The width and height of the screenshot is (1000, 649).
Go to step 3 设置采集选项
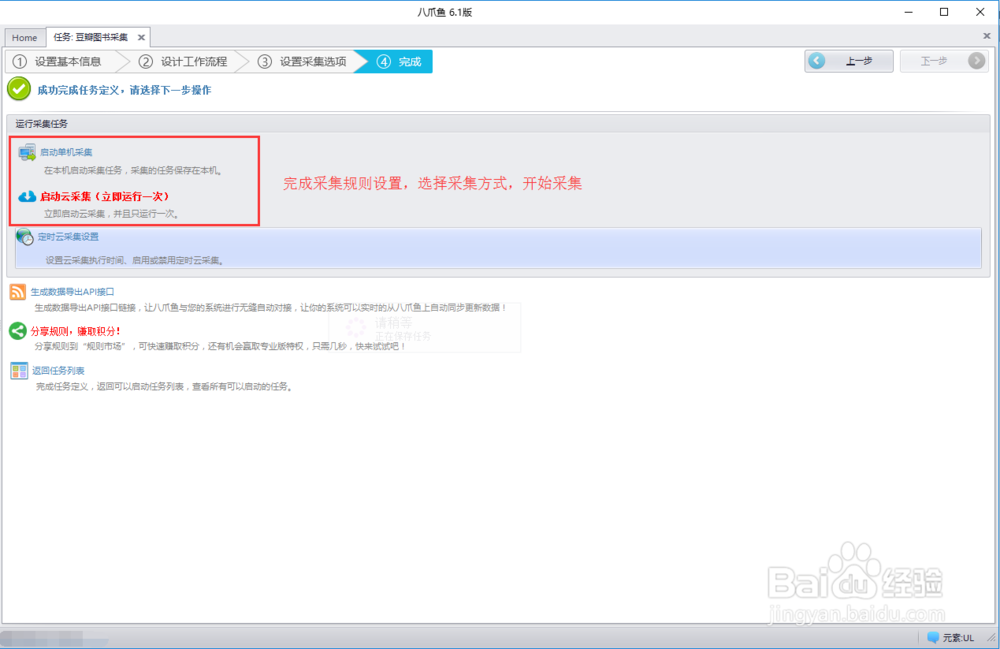pyautogui.click(x=302, y=62)
